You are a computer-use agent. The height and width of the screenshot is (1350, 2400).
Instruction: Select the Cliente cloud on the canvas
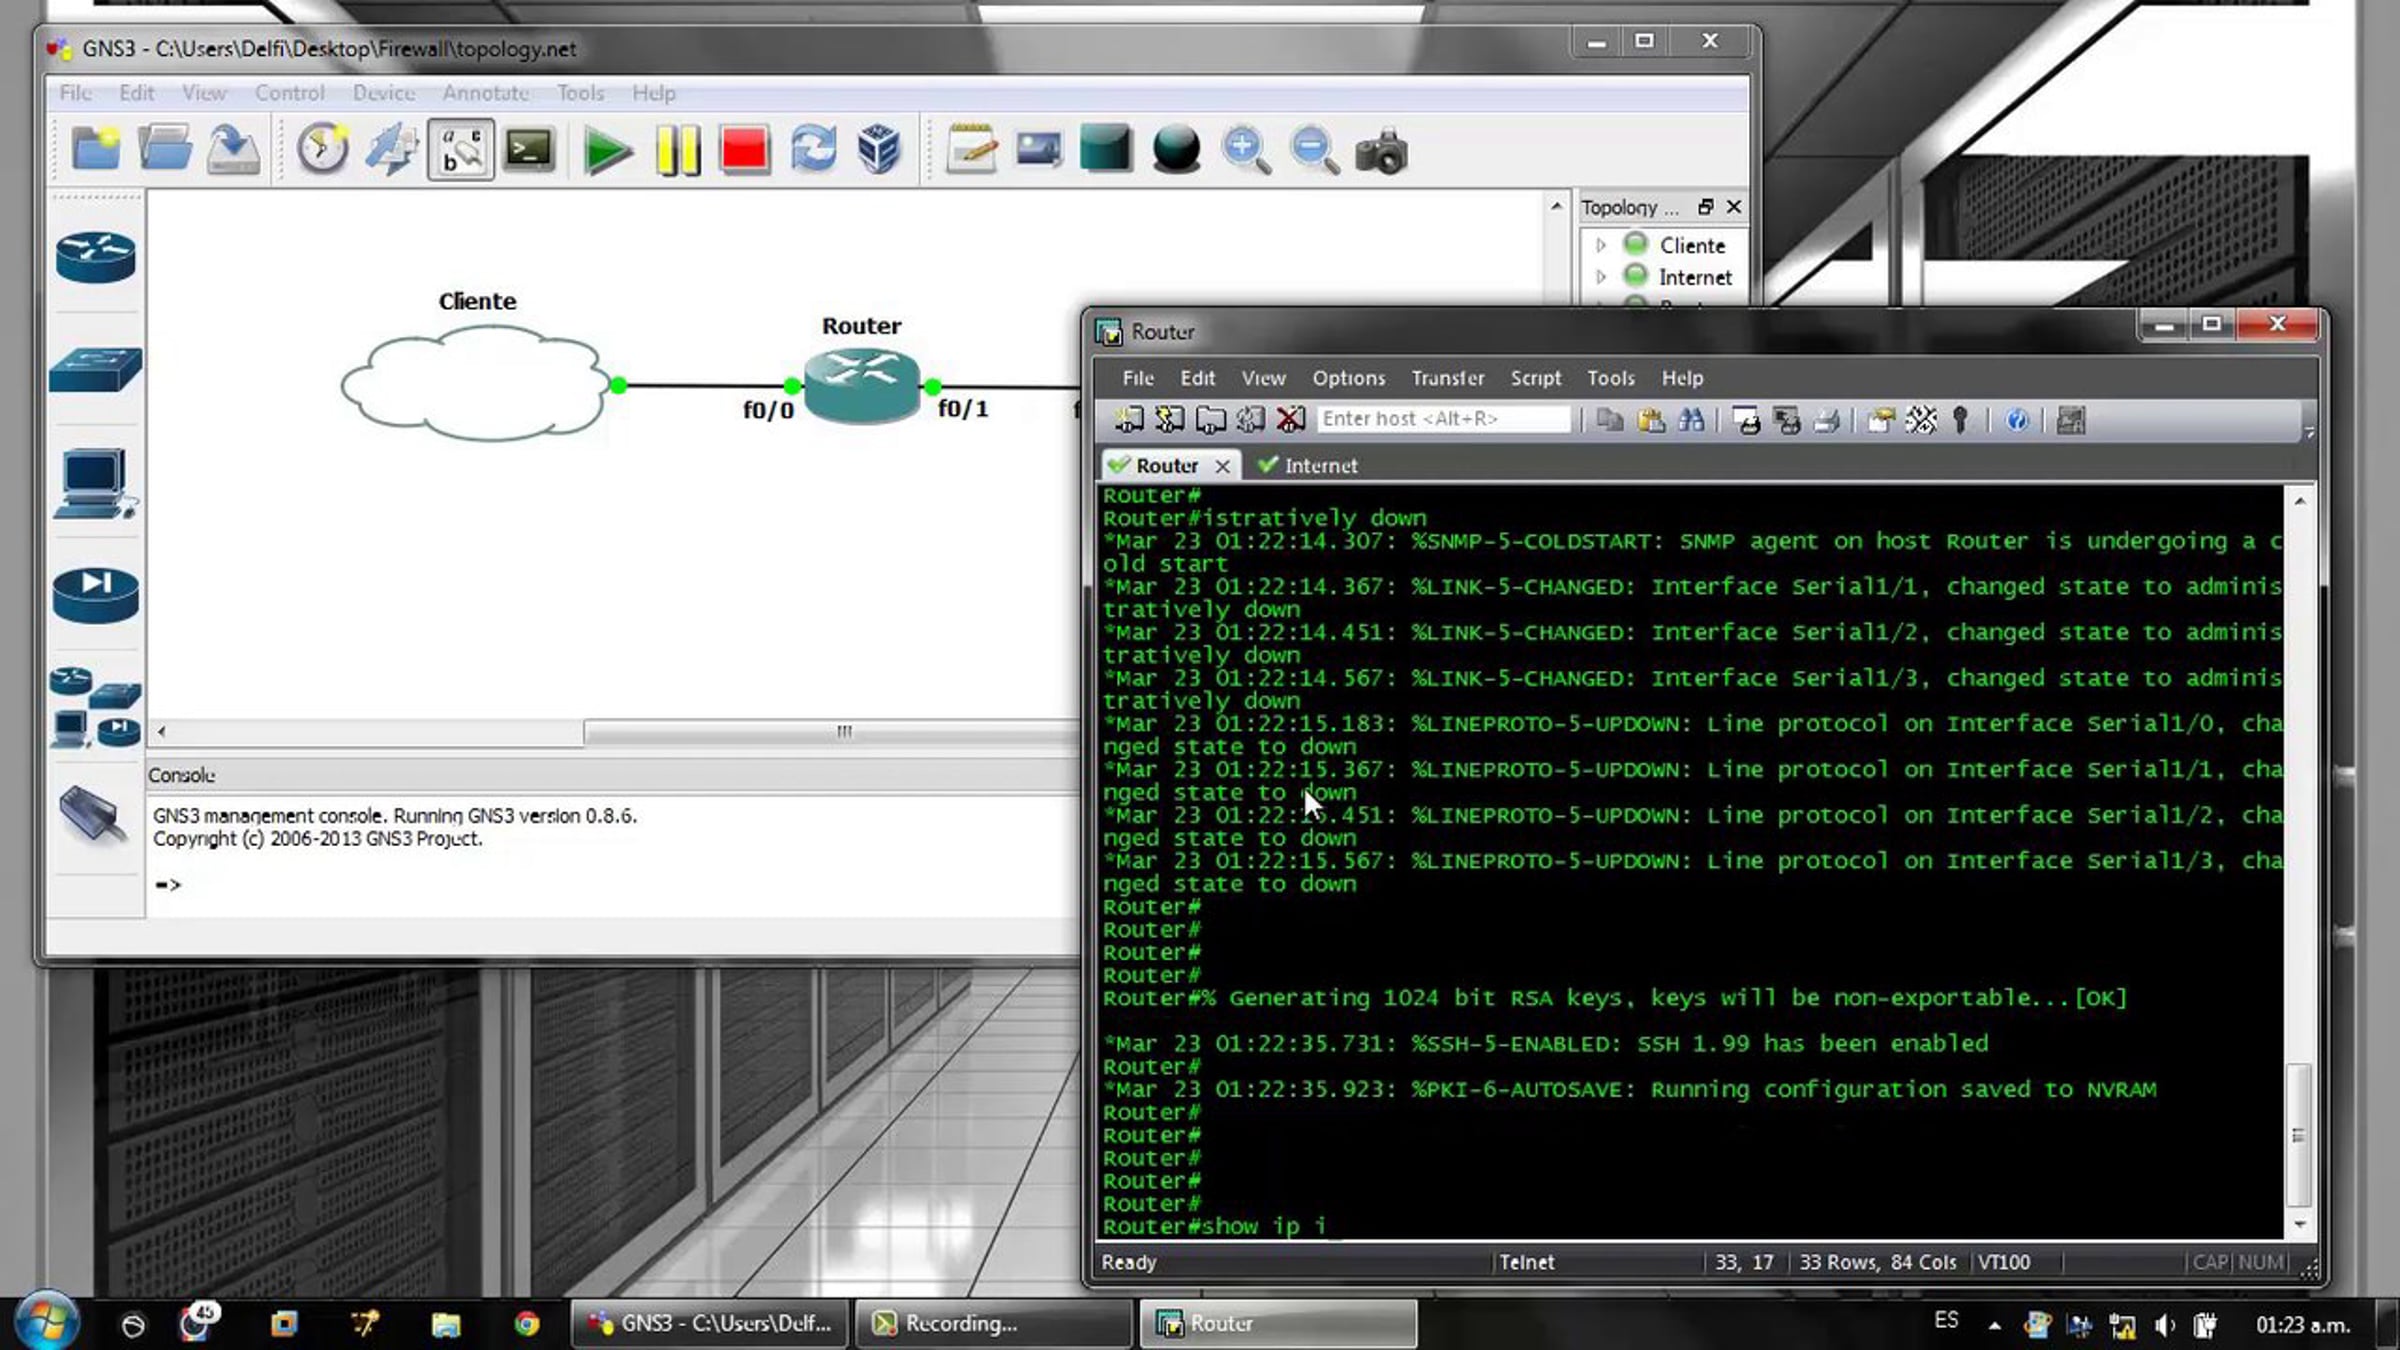(475, 385)
